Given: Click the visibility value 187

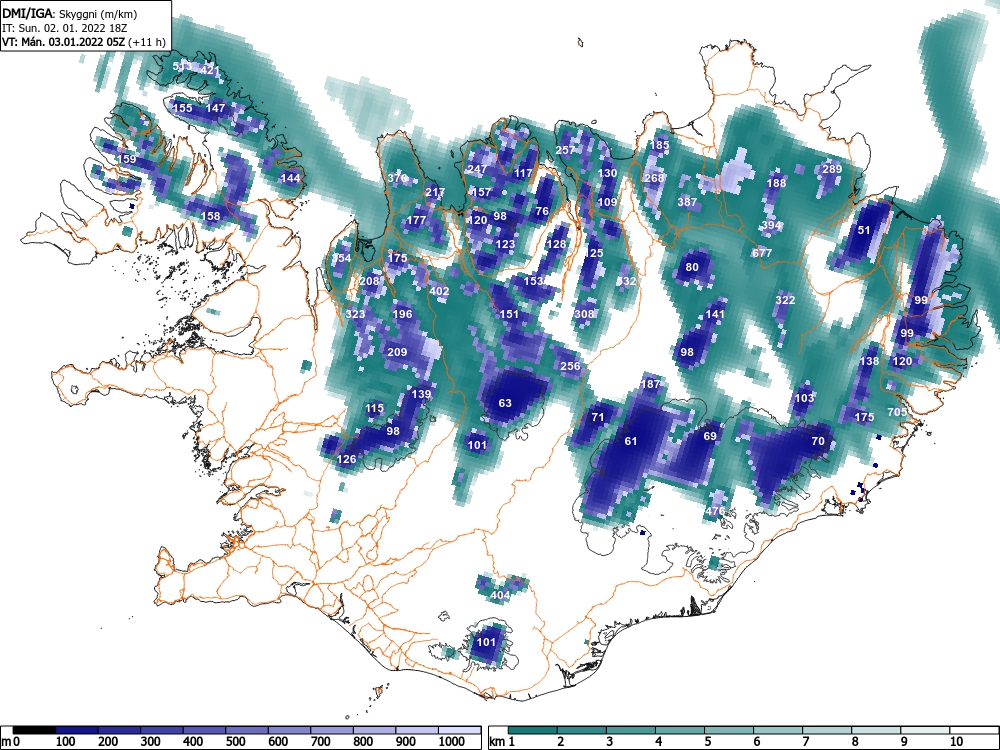Looking at the screenshot, I should (650, 384).
